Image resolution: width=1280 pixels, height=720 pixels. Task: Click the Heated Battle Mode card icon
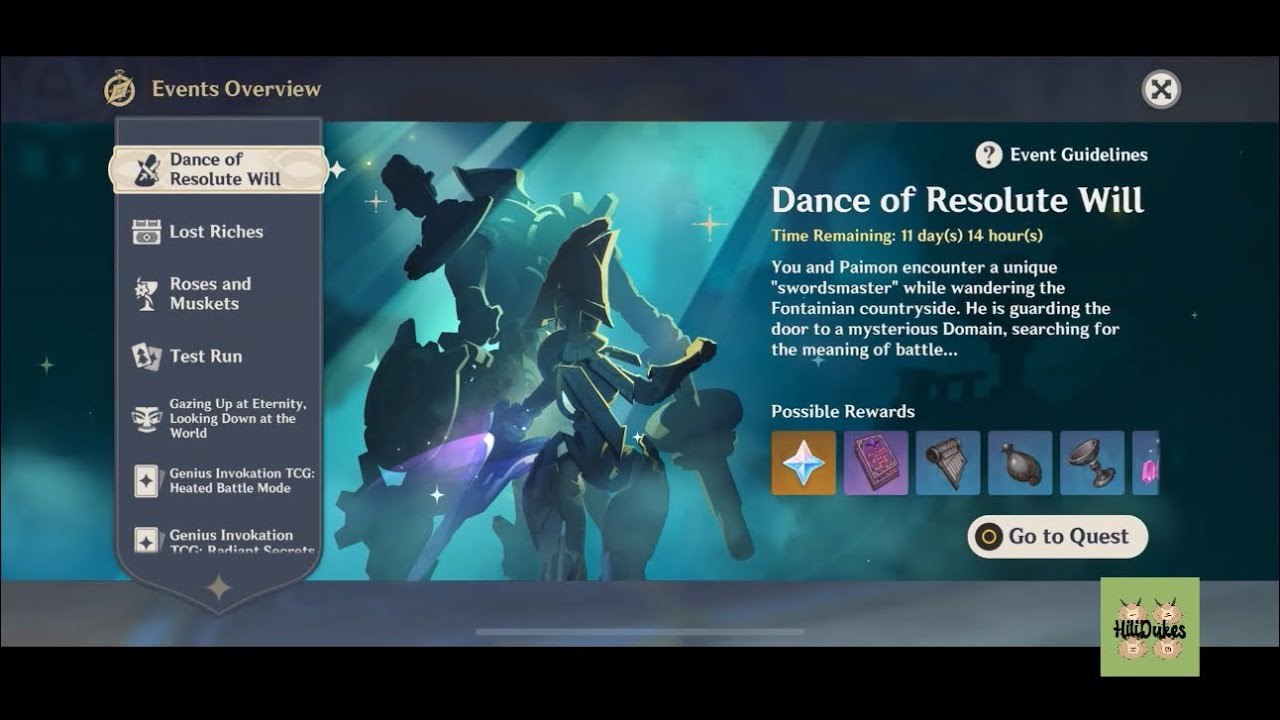[x=147, y=481]
